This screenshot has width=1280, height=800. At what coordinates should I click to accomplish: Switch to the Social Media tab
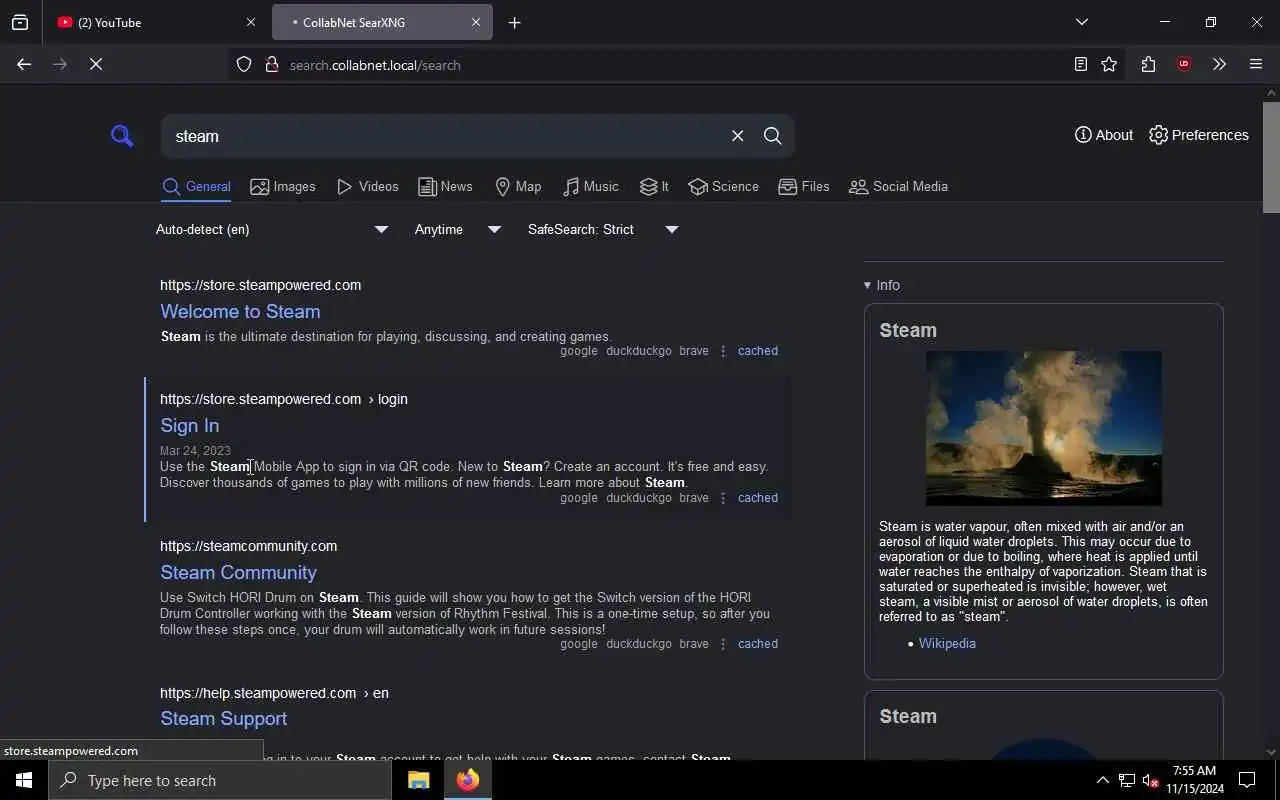[898, 187]
